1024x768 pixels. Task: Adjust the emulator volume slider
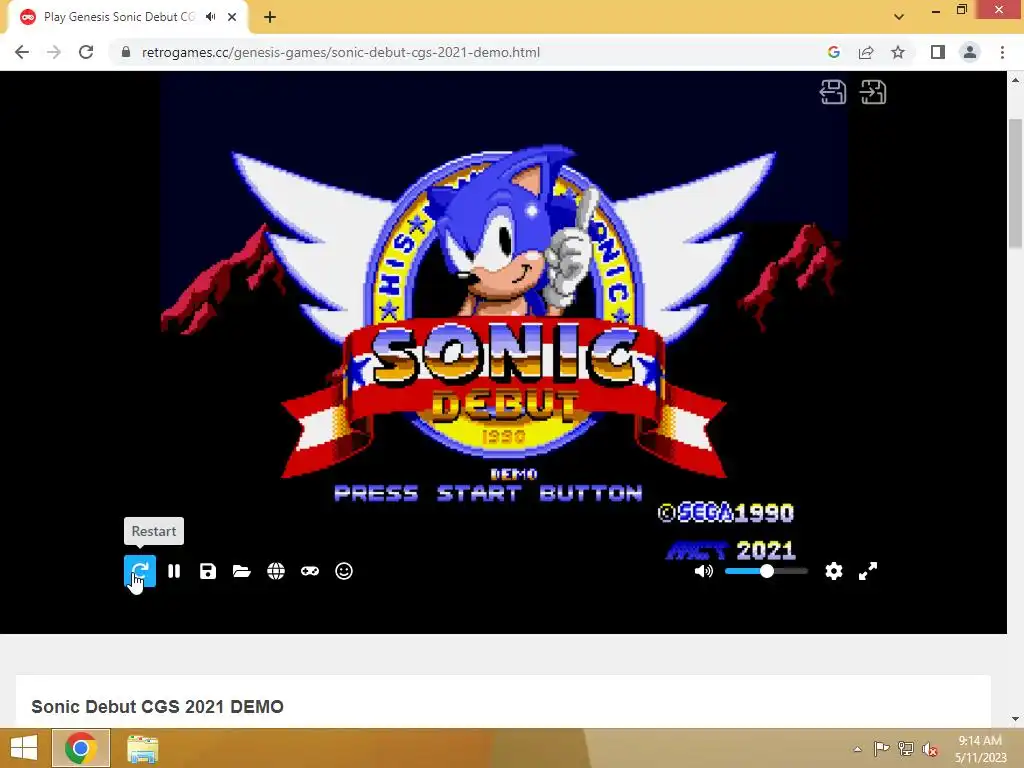point(766,571)
